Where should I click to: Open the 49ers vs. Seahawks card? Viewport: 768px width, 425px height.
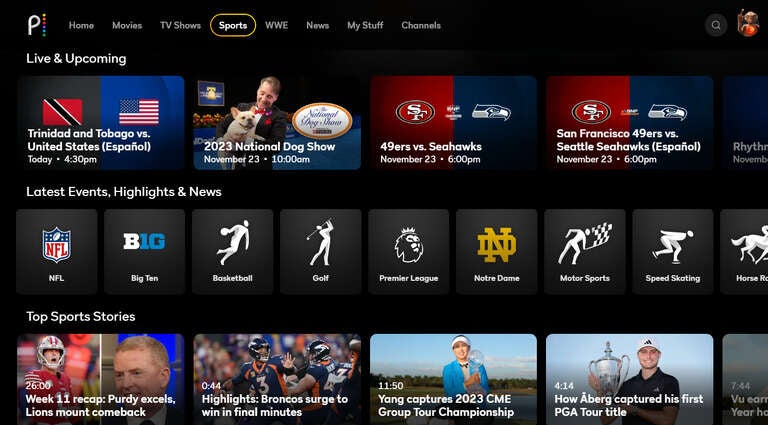pos(454,122)
